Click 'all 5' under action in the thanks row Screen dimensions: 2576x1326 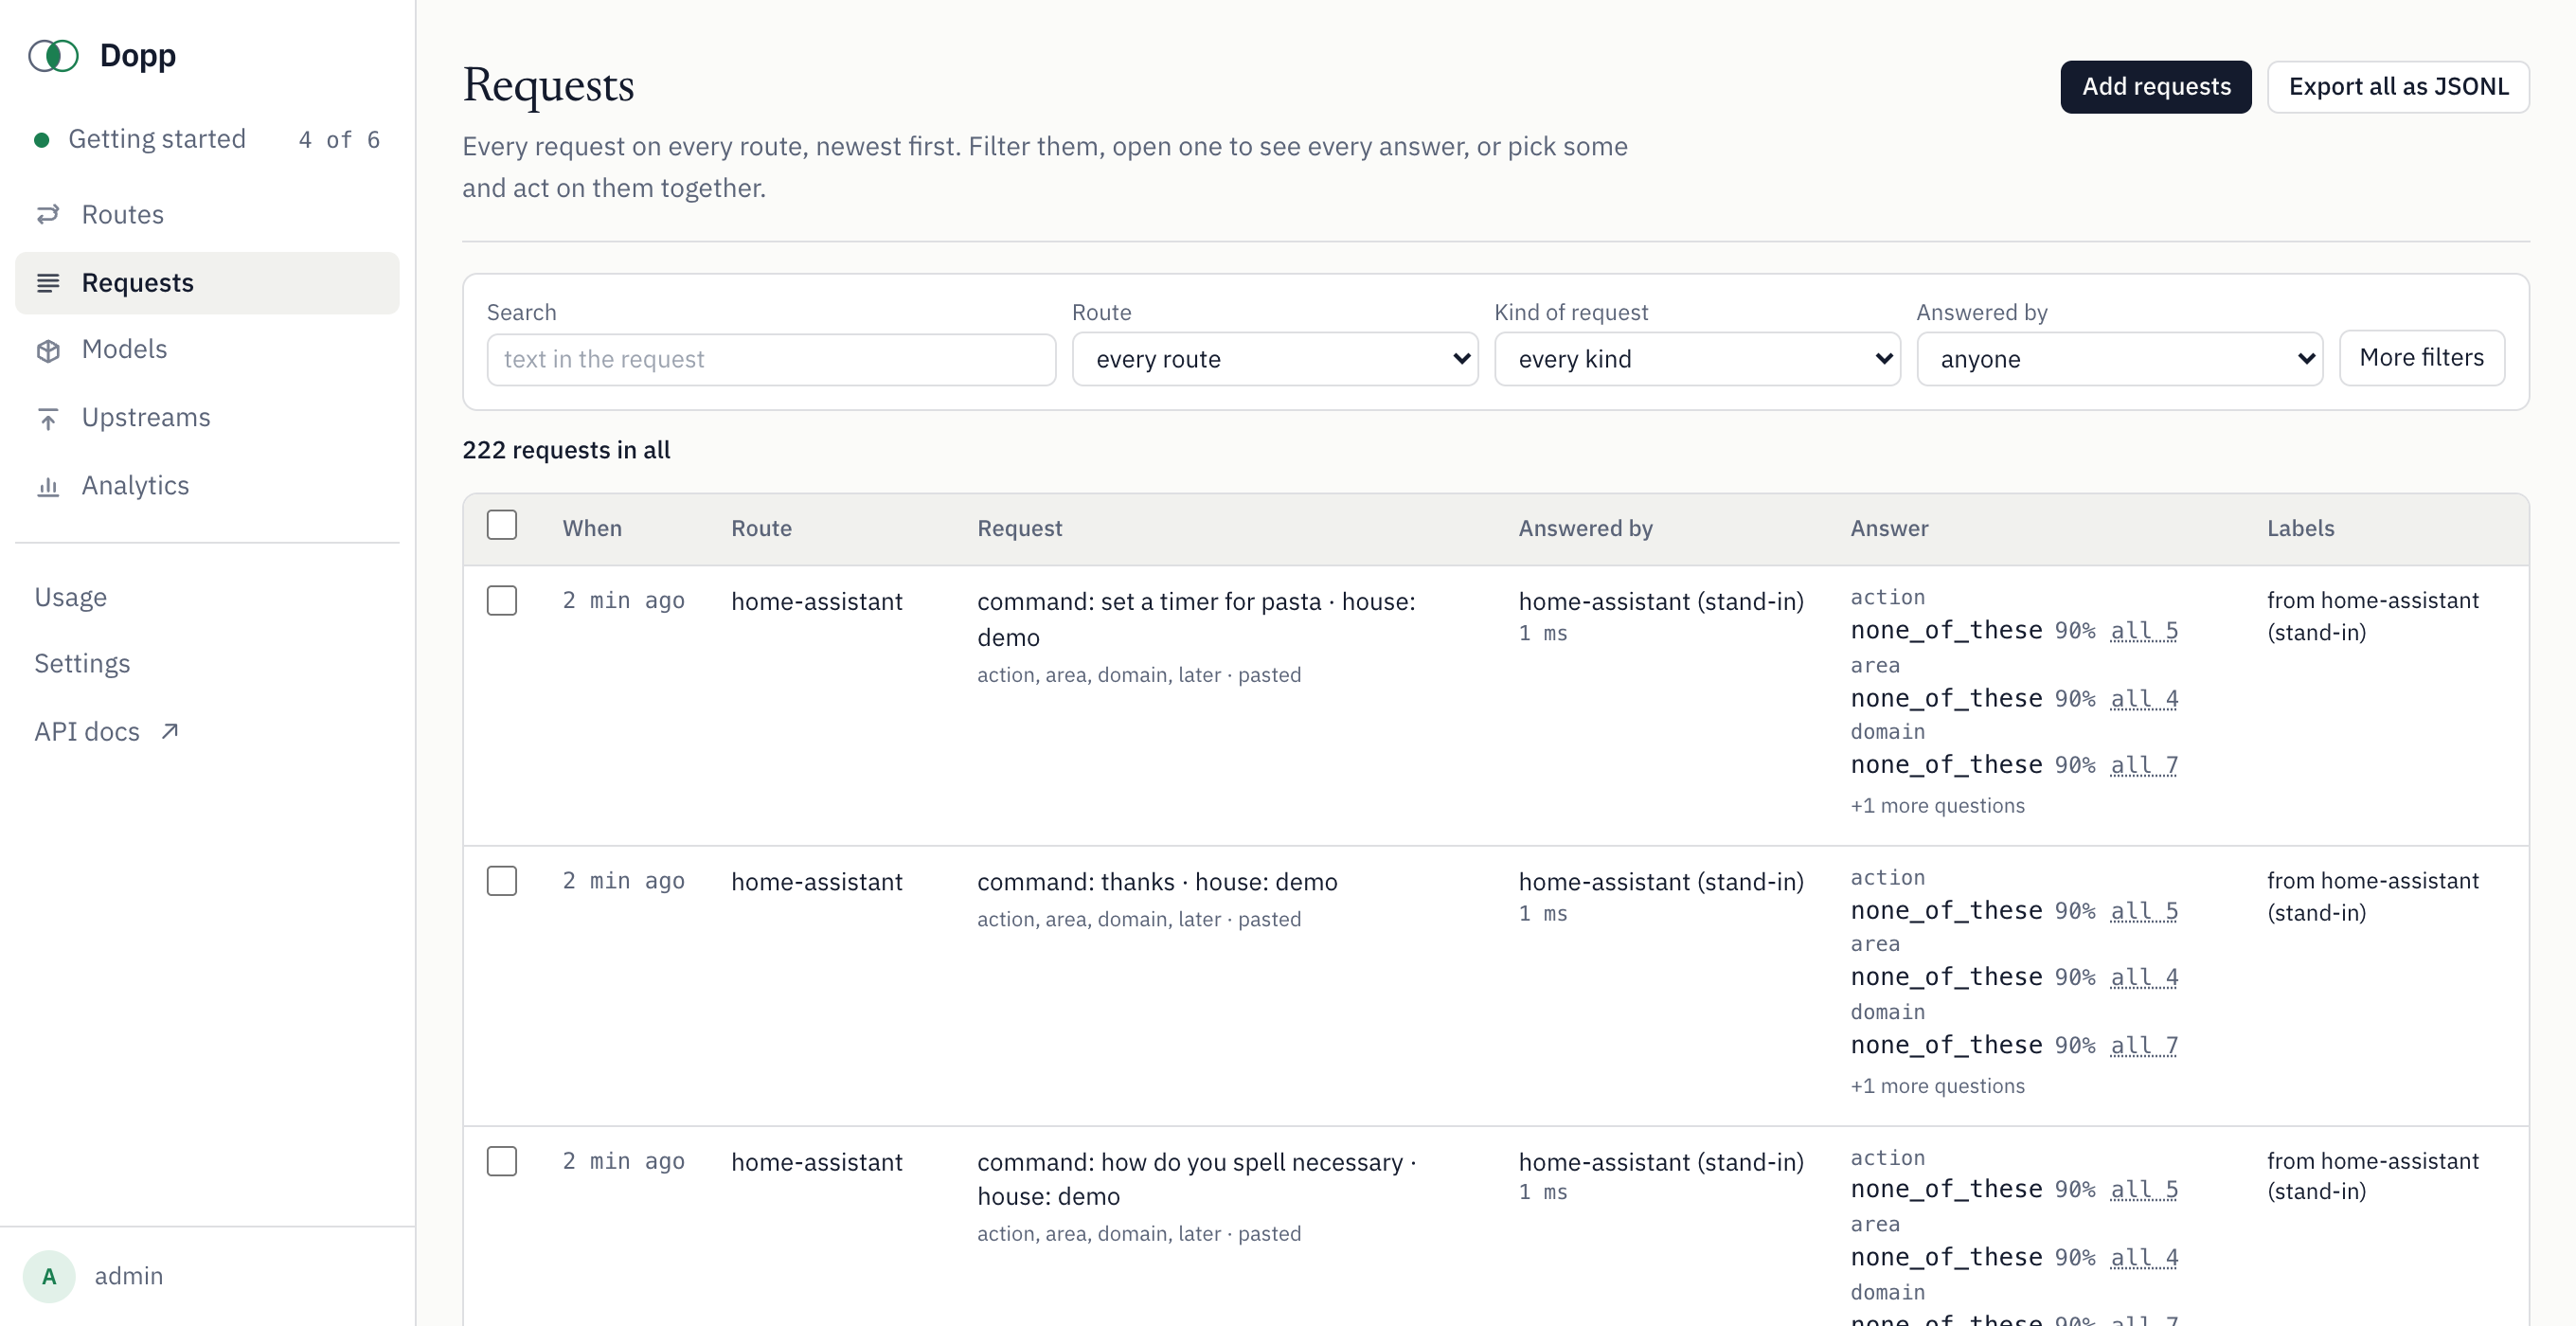pos(2143,911)
